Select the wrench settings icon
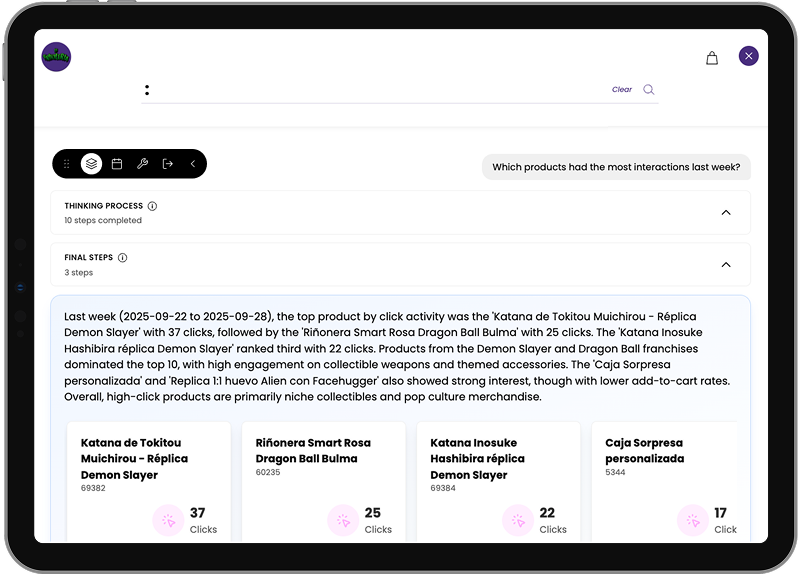The width and height of the screenshot is (800, 574). click(x=142, y=164)
